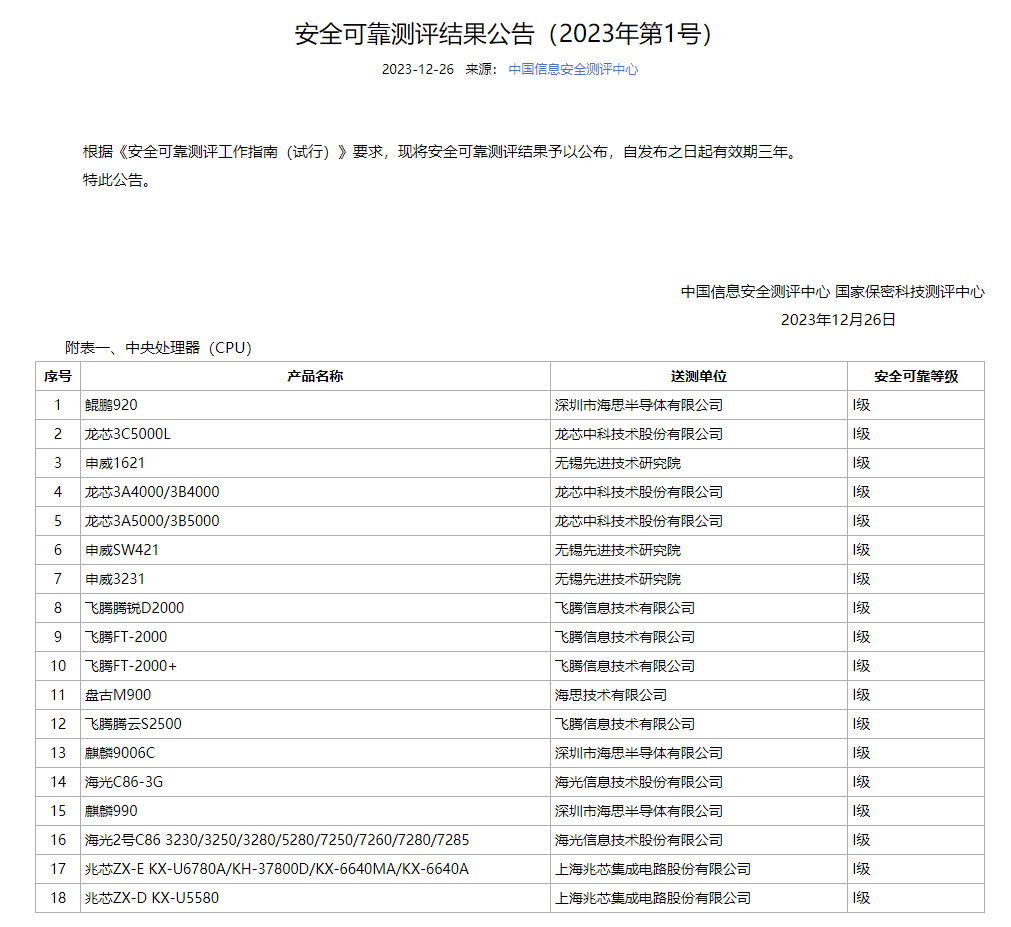This screenshot has height=927, width=1011.
Task: Click the 产品名称 column header
Action: (x=315, y=376)
